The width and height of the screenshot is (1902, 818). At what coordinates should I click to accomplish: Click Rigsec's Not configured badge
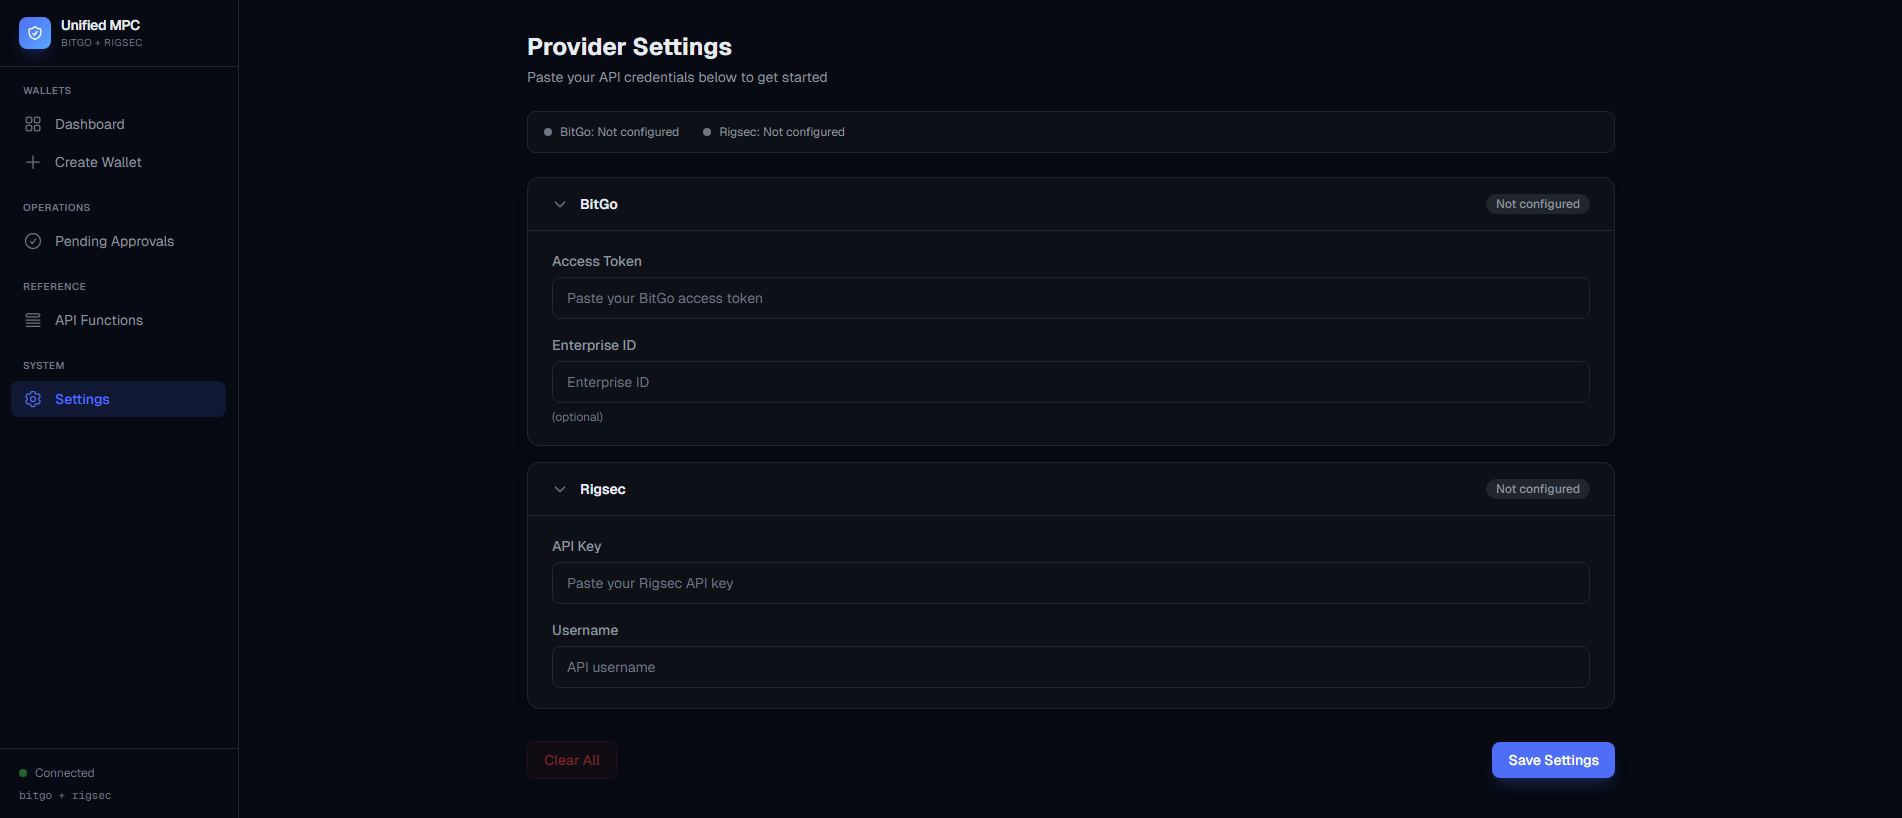[1538, 489]
